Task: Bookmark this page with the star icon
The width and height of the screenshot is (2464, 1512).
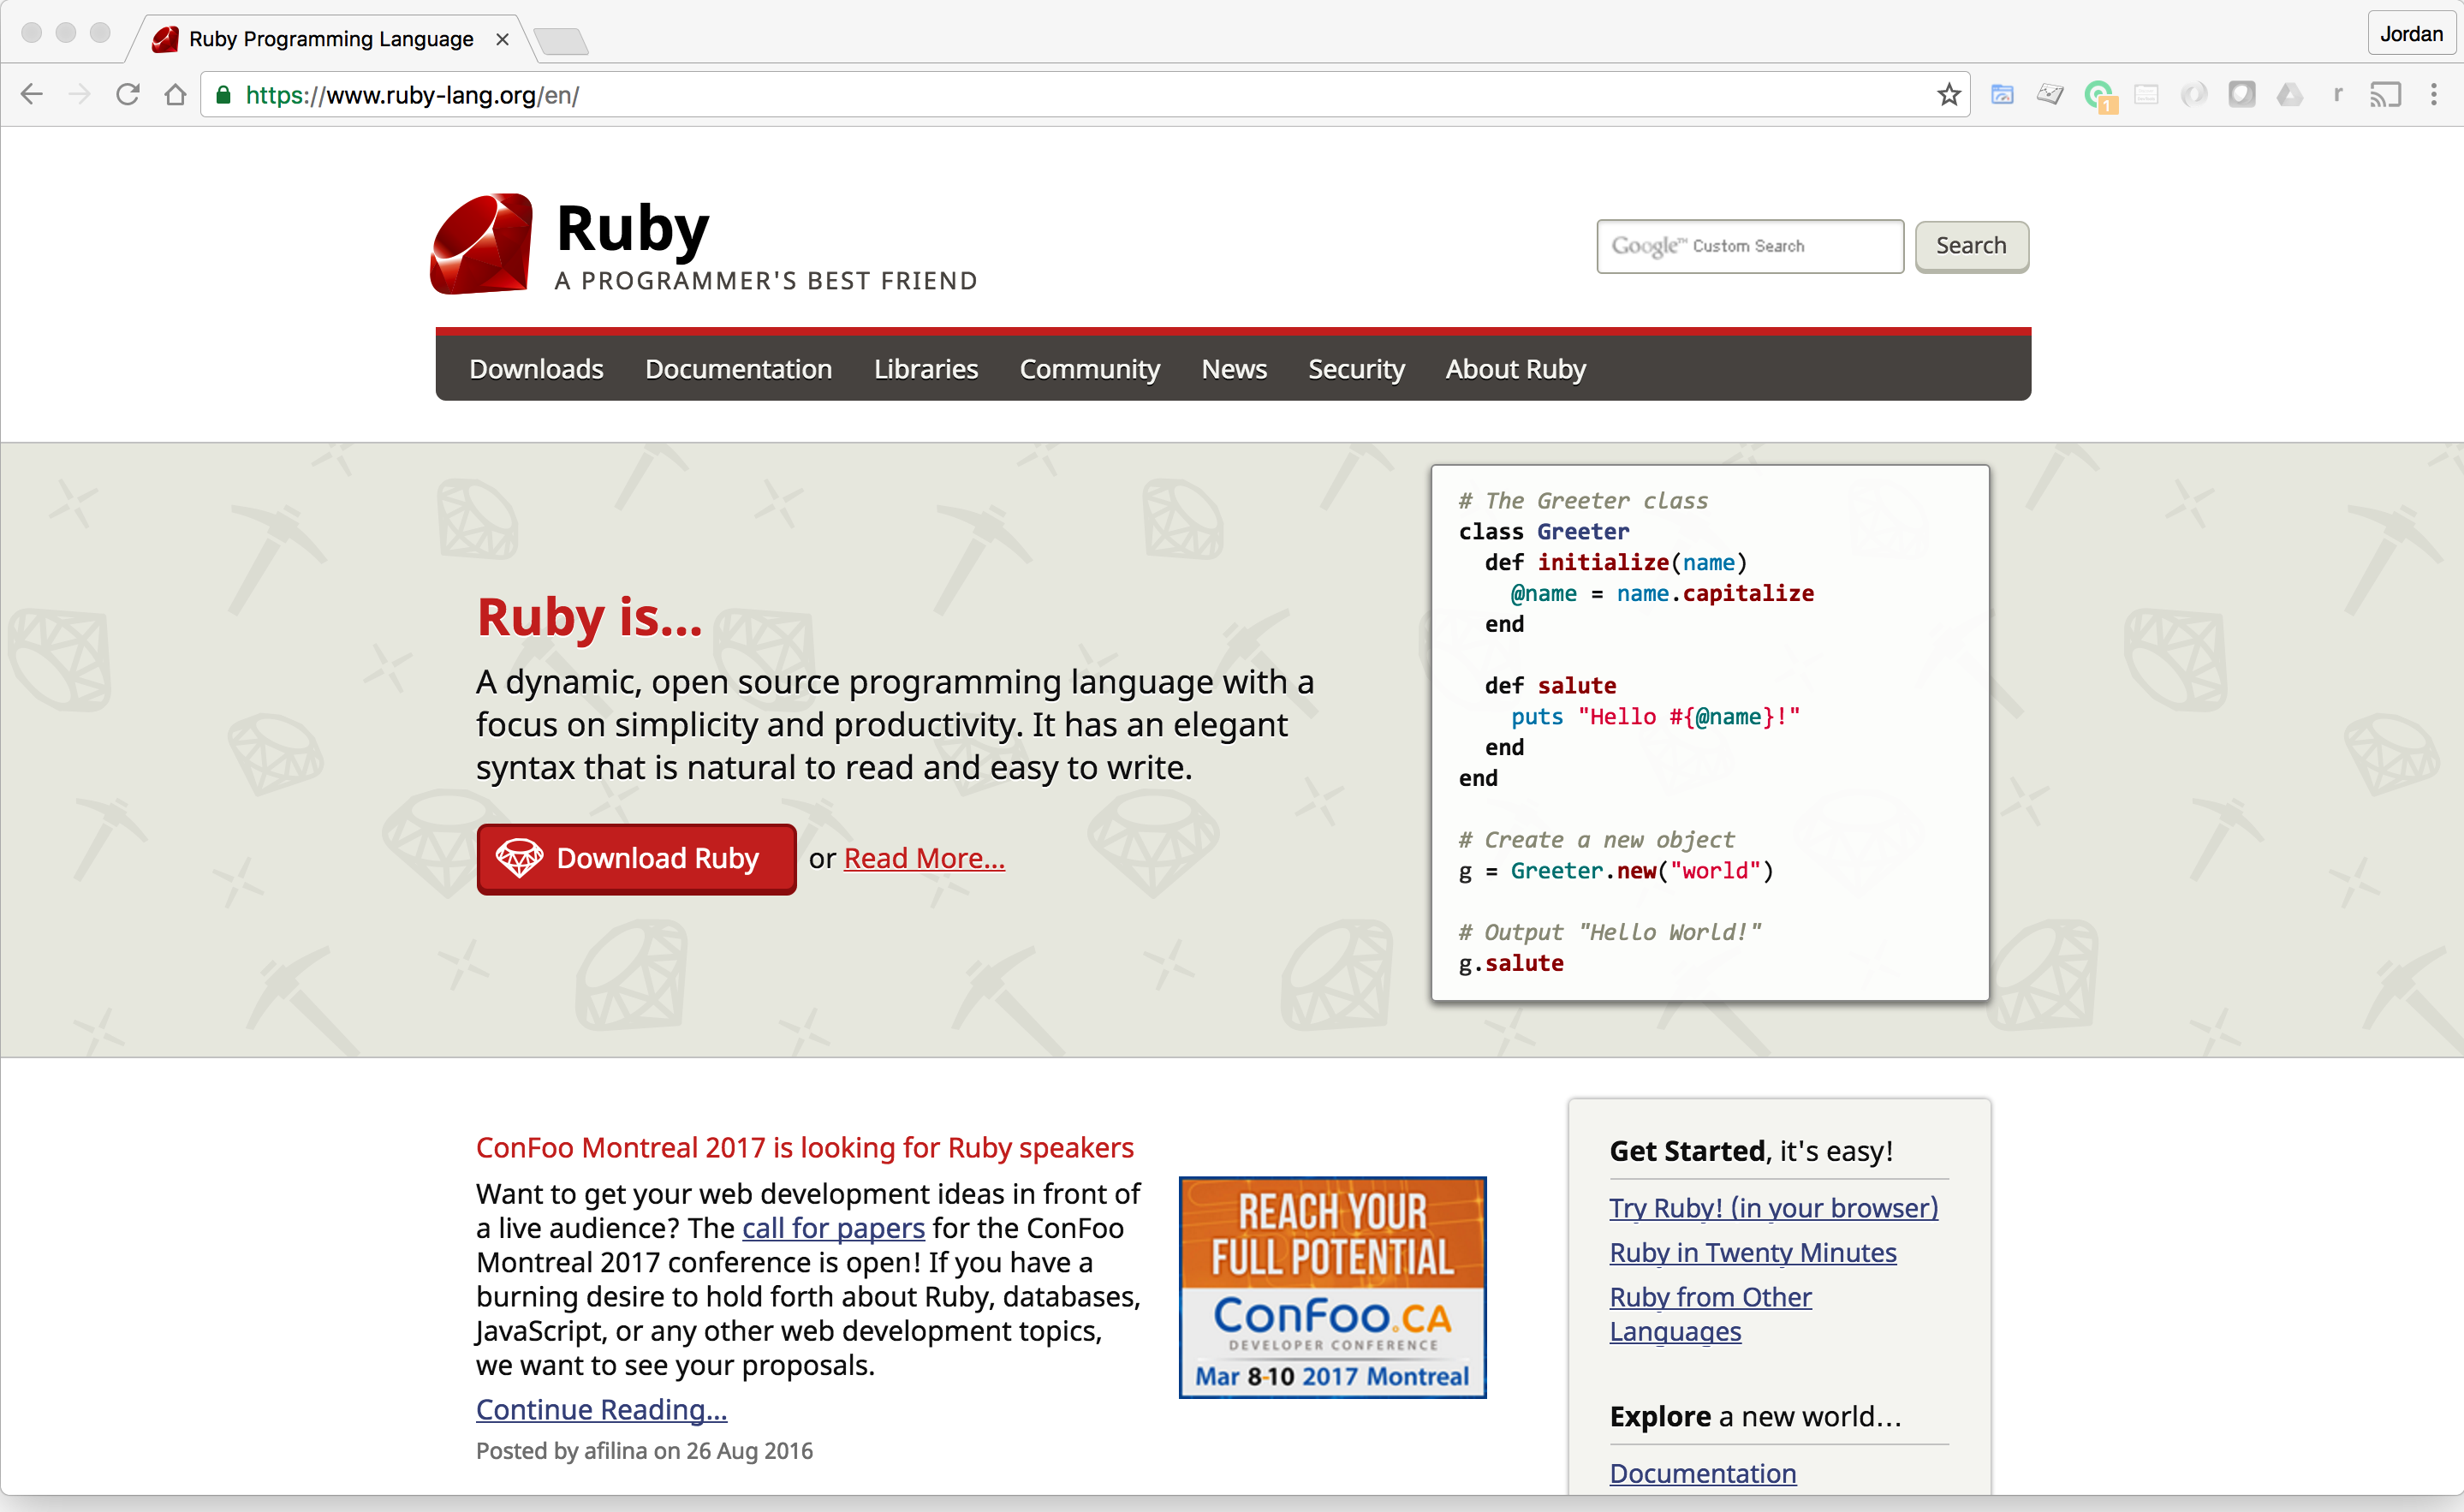Action: coord(1948,95)
